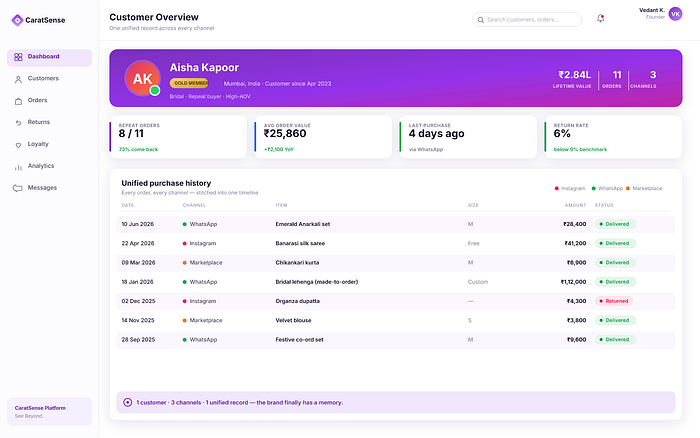Click Delivered badge on Emerald Anarkali row
Screen dimensions: 700x438
[x=616, y=224]
